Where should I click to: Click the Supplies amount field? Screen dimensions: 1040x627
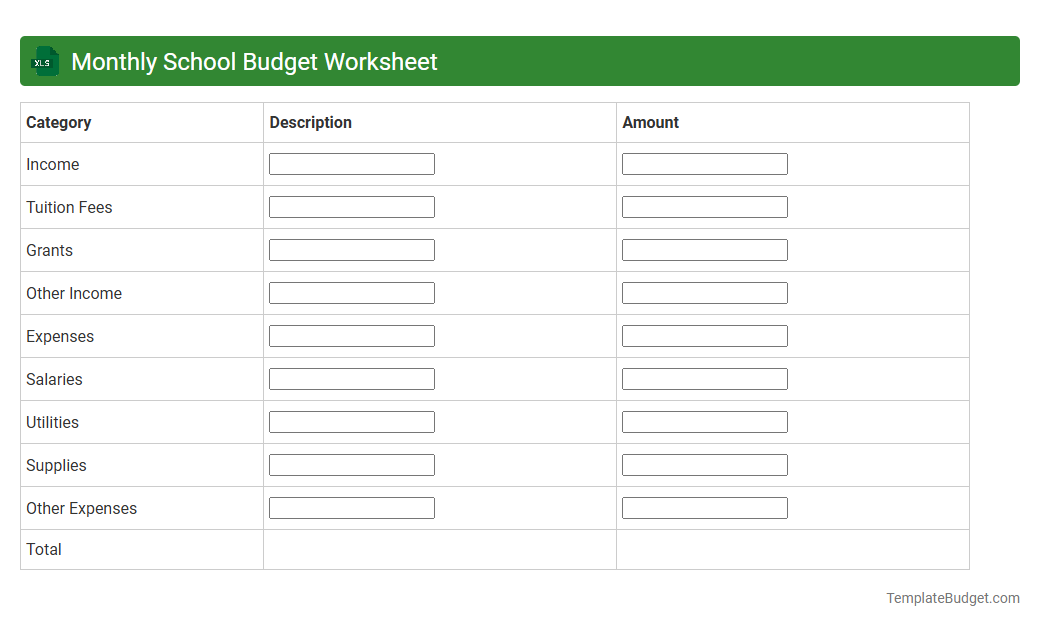coord(704,464)
